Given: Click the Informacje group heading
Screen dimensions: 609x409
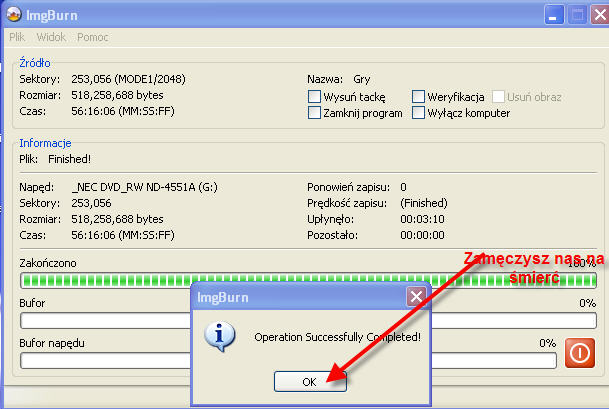Looking at the screenshot, I should [45, 143].
